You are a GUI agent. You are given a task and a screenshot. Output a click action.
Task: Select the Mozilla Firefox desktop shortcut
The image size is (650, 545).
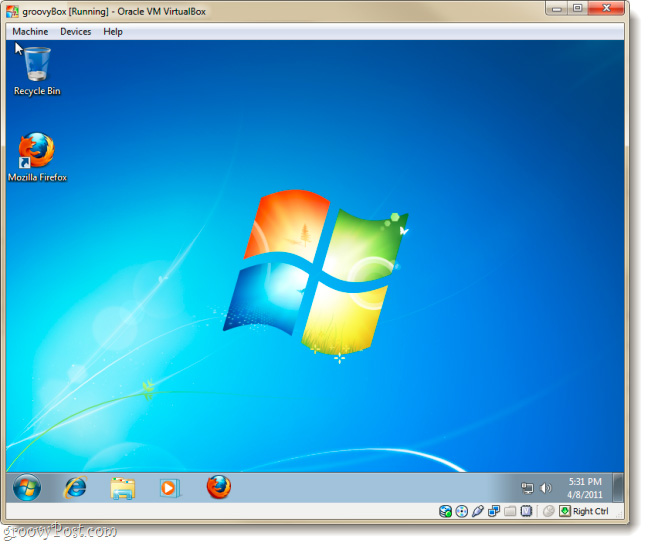point(37,158)
